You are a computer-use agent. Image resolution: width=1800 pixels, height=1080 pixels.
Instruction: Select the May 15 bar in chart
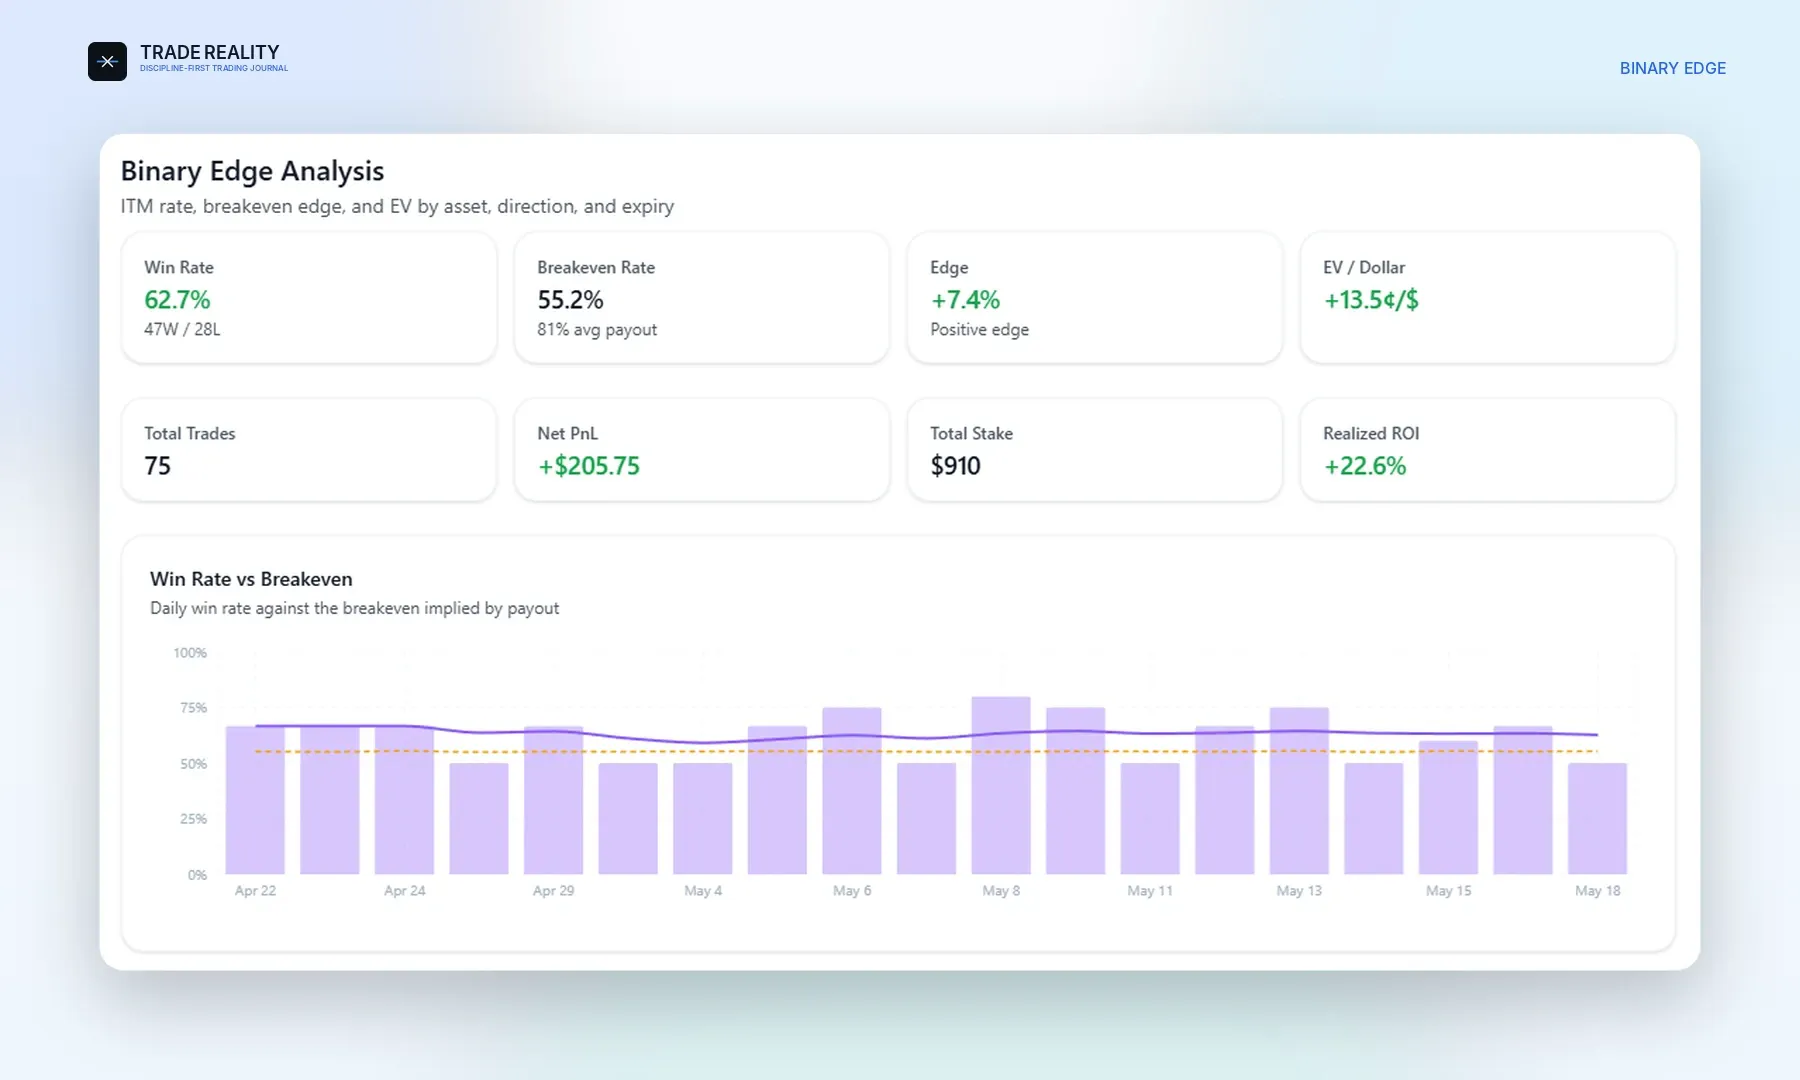[1448, 808]
